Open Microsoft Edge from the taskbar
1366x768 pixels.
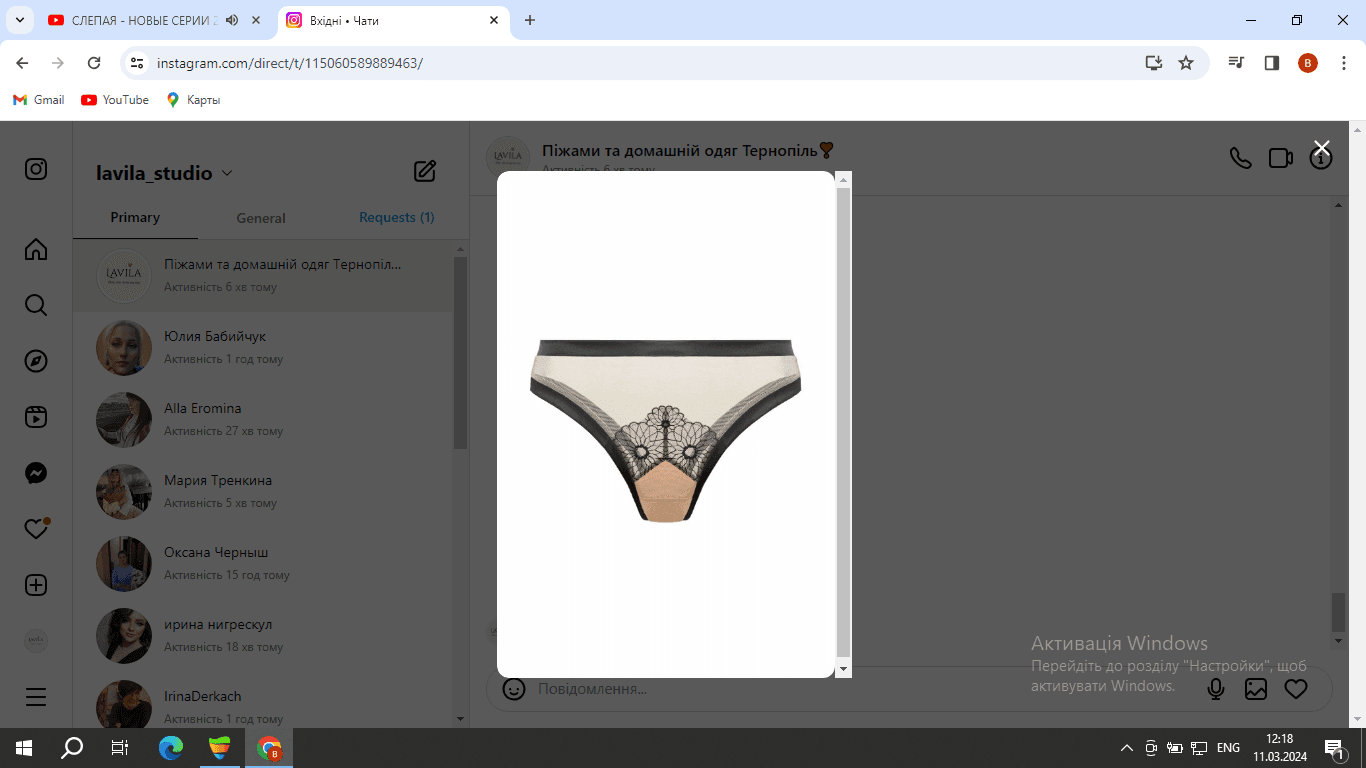pos(171,748)
